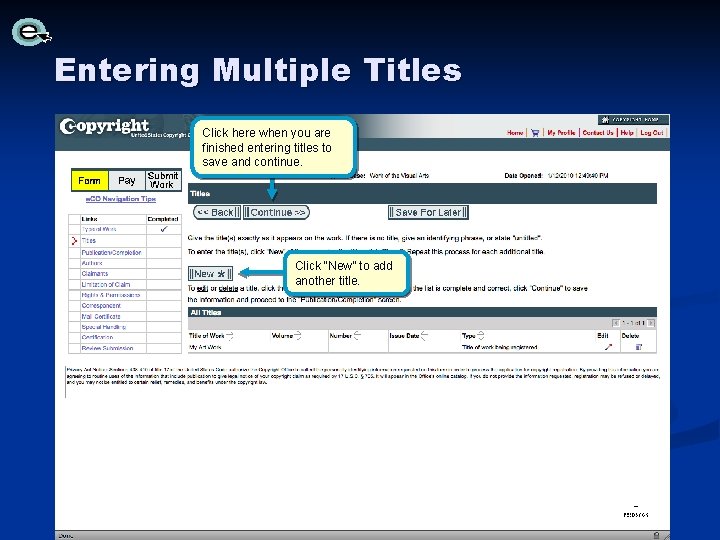Screen dimensions: 720x540
Task: Sort by Title of Work arrows
Action: point(230,336)
